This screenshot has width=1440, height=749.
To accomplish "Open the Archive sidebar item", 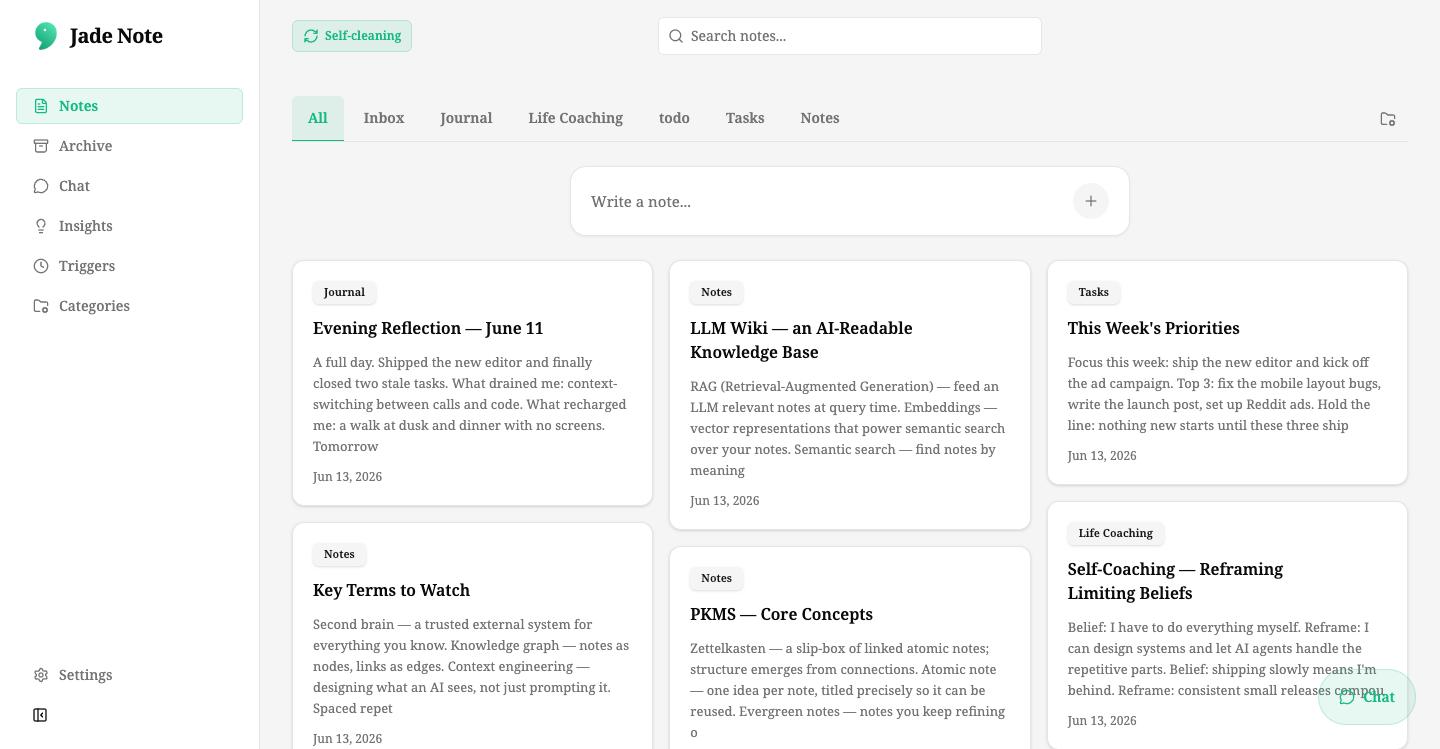I will click(x=129, y=146).
